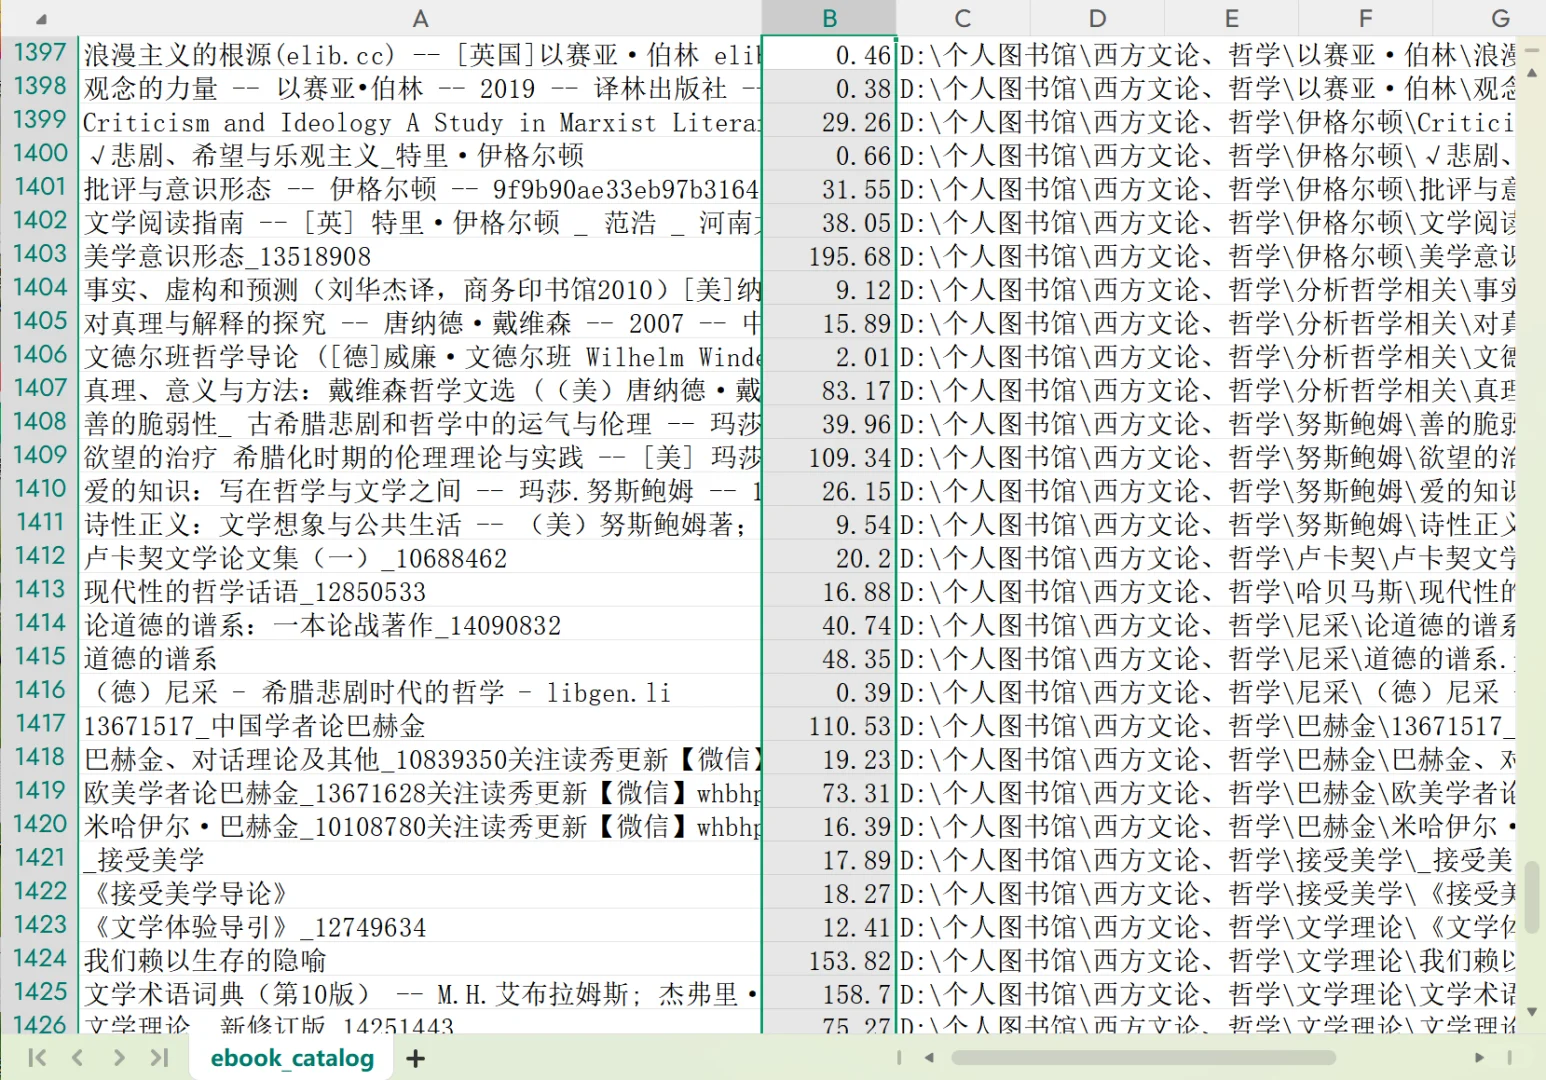Select cell 现代性的哲学话语_12850533
This screenshot has width=1546, height=1080.
420,591
